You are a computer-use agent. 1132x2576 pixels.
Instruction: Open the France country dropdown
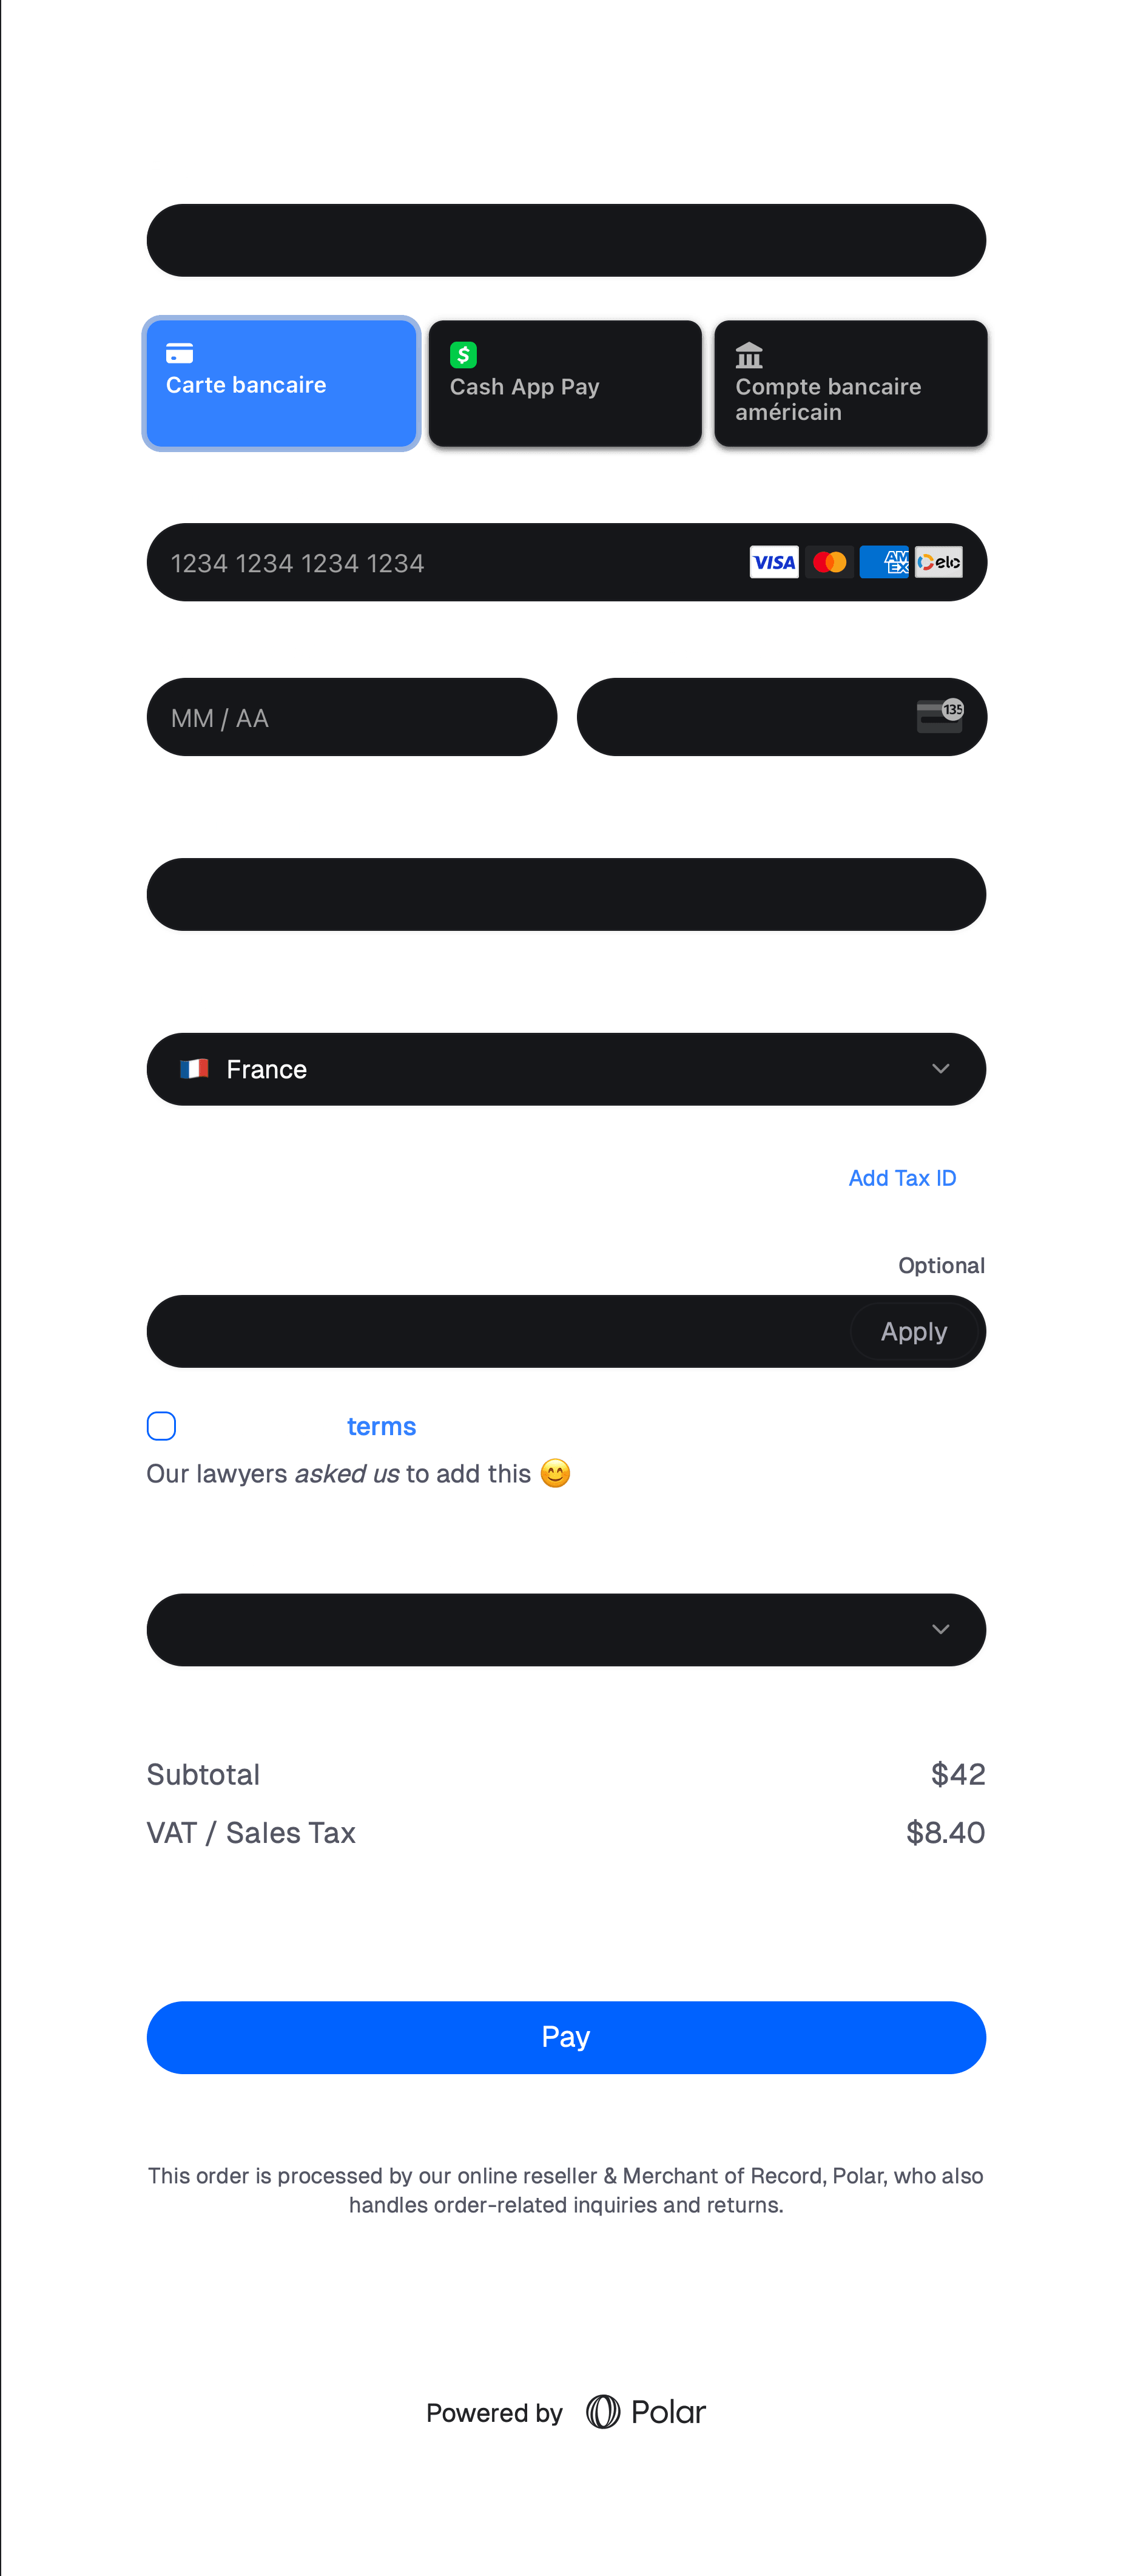coord(566,1069)
